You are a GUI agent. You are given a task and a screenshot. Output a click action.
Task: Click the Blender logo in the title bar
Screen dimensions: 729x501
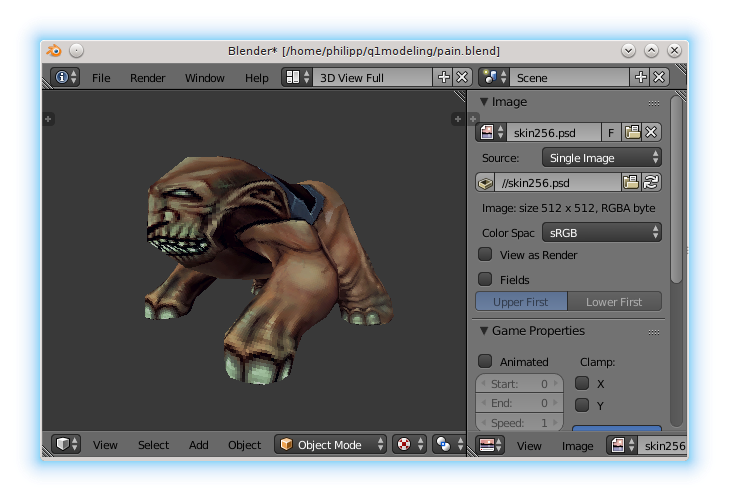pos(54,50)
